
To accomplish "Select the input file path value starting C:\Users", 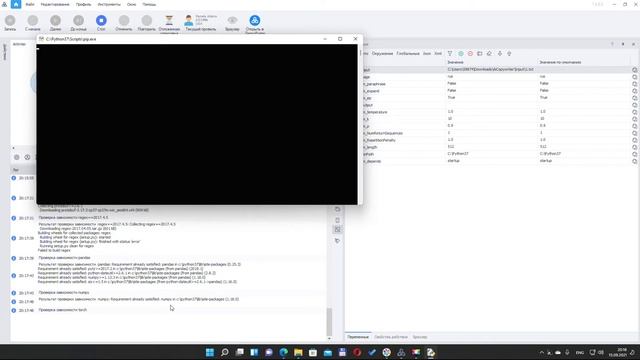I will click(490, 69).
